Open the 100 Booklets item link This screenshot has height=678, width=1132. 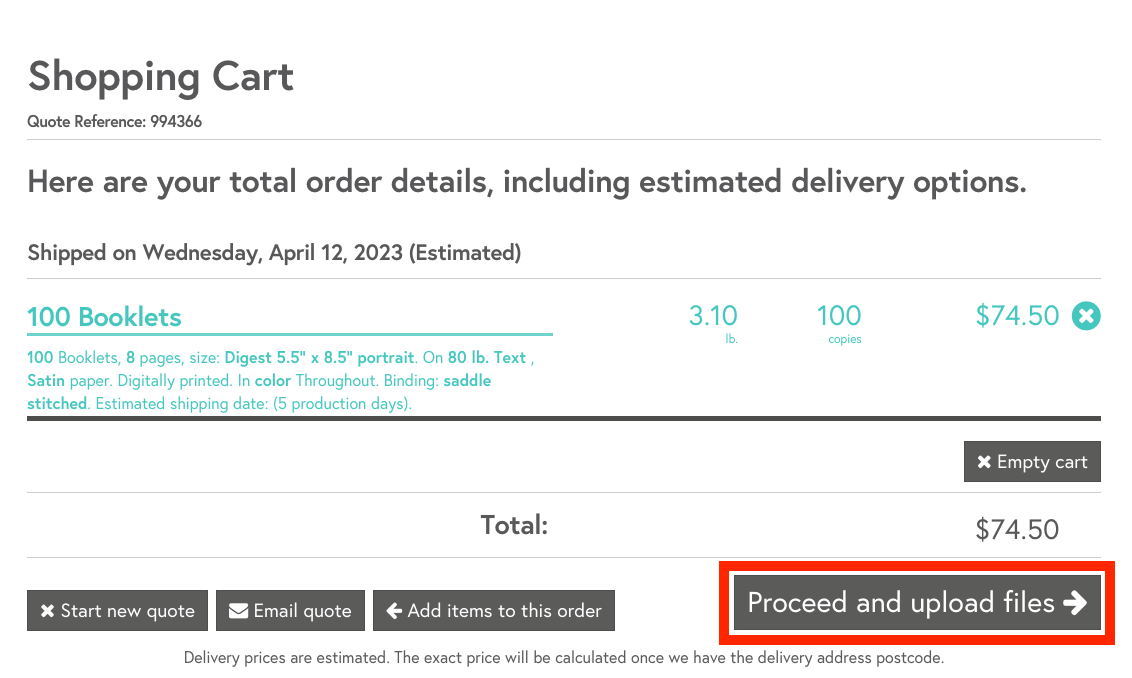(x=104, y=317)
